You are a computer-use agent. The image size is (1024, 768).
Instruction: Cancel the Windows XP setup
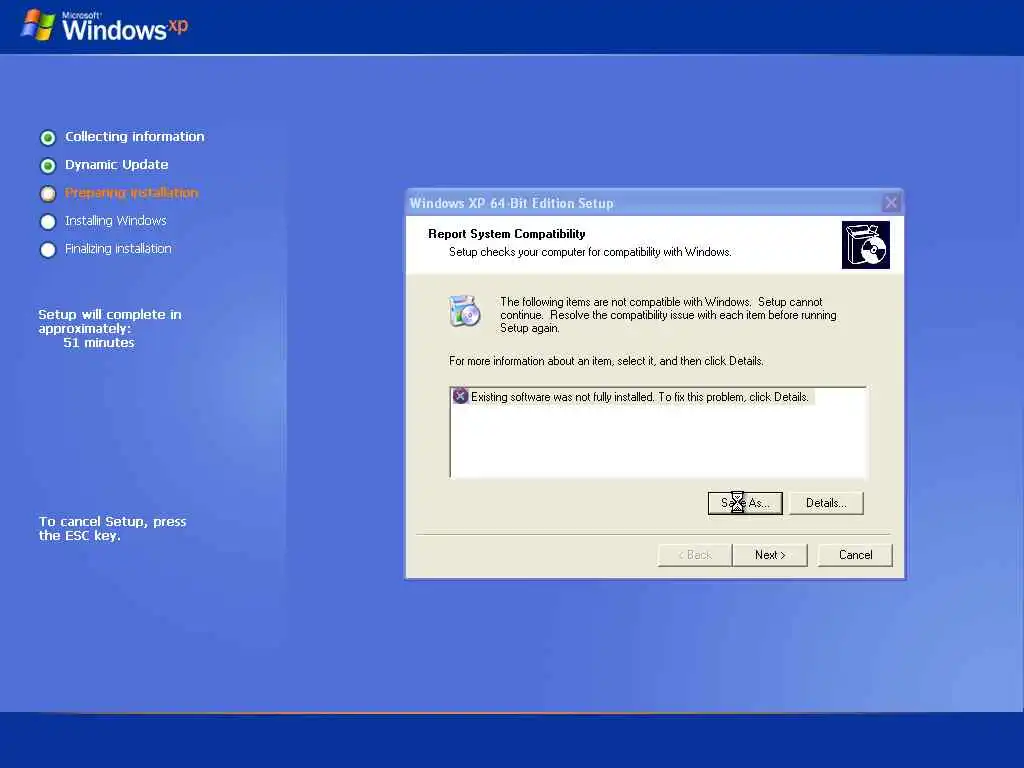[x=855, y=555]
